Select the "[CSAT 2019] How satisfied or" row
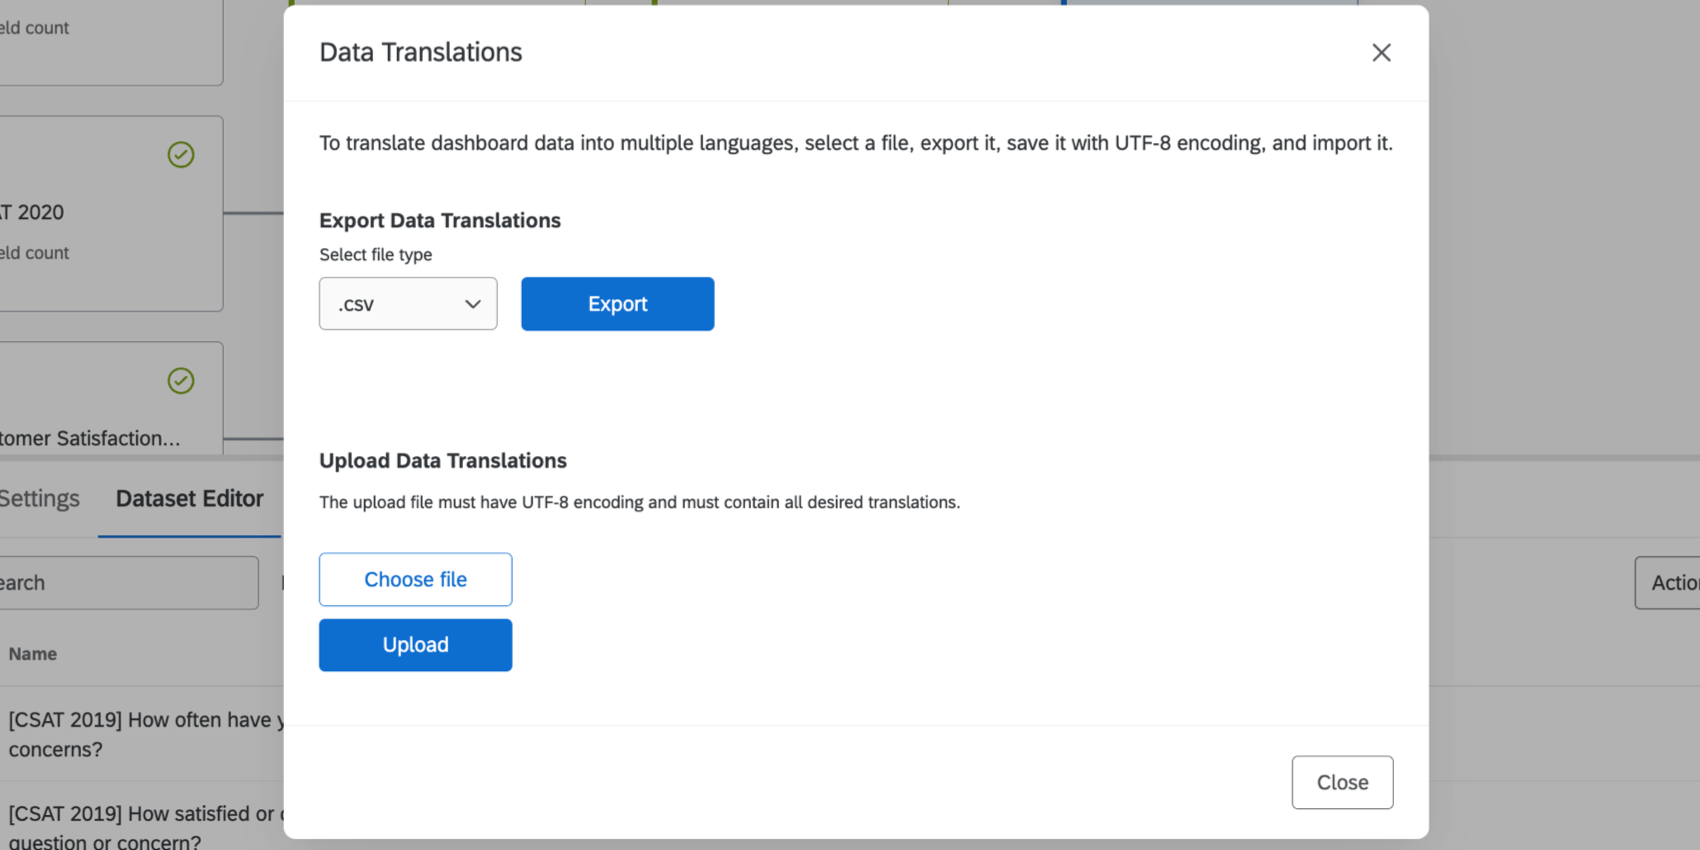The width and height of the screenshot is (1700, 850). click(x=140, y=826)
